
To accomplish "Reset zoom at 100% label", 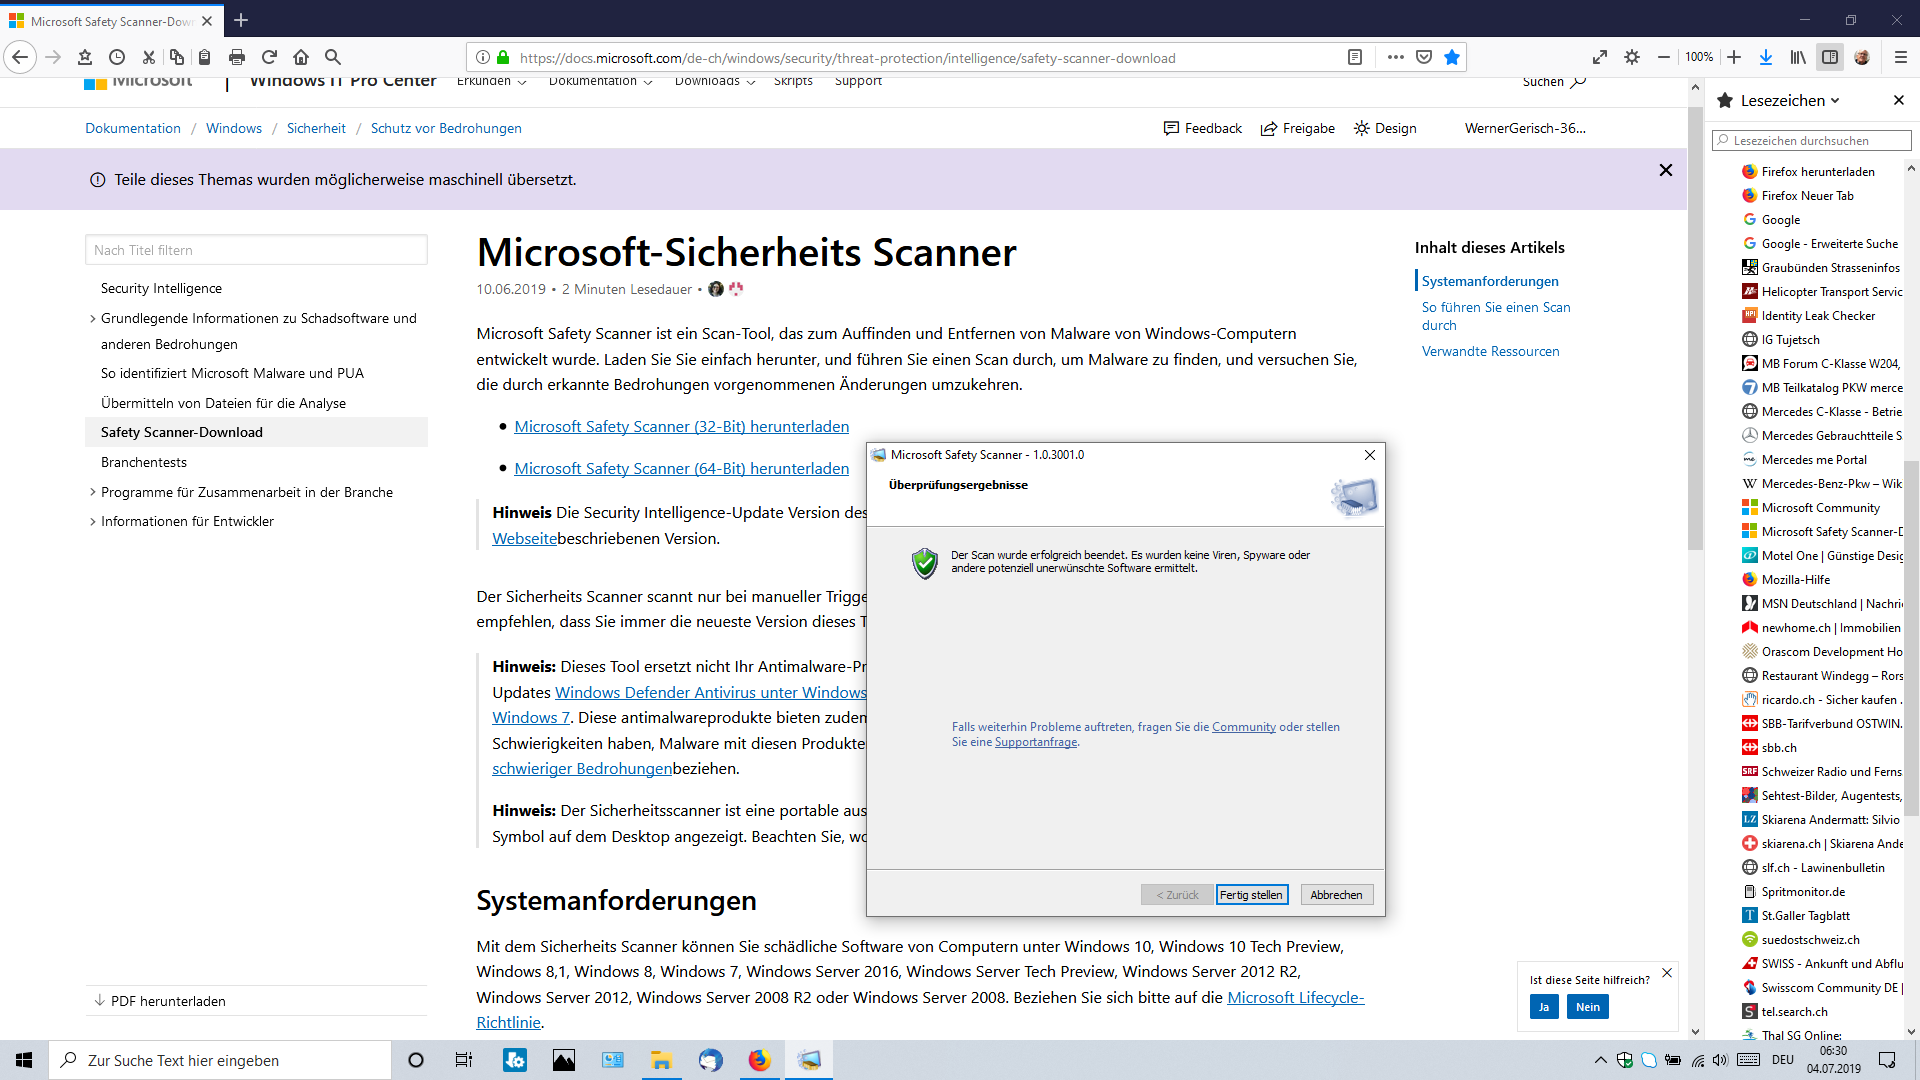I will [1699, 57].
